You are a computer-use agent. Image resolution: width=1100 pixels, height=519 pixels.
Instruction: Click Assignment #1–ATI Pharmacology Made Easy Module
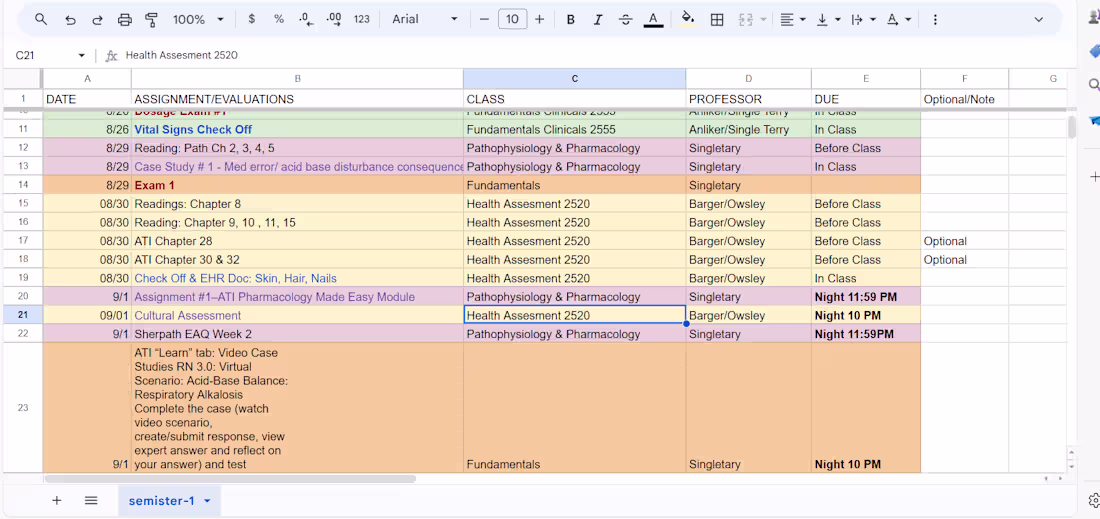click(x=297, y=297)
